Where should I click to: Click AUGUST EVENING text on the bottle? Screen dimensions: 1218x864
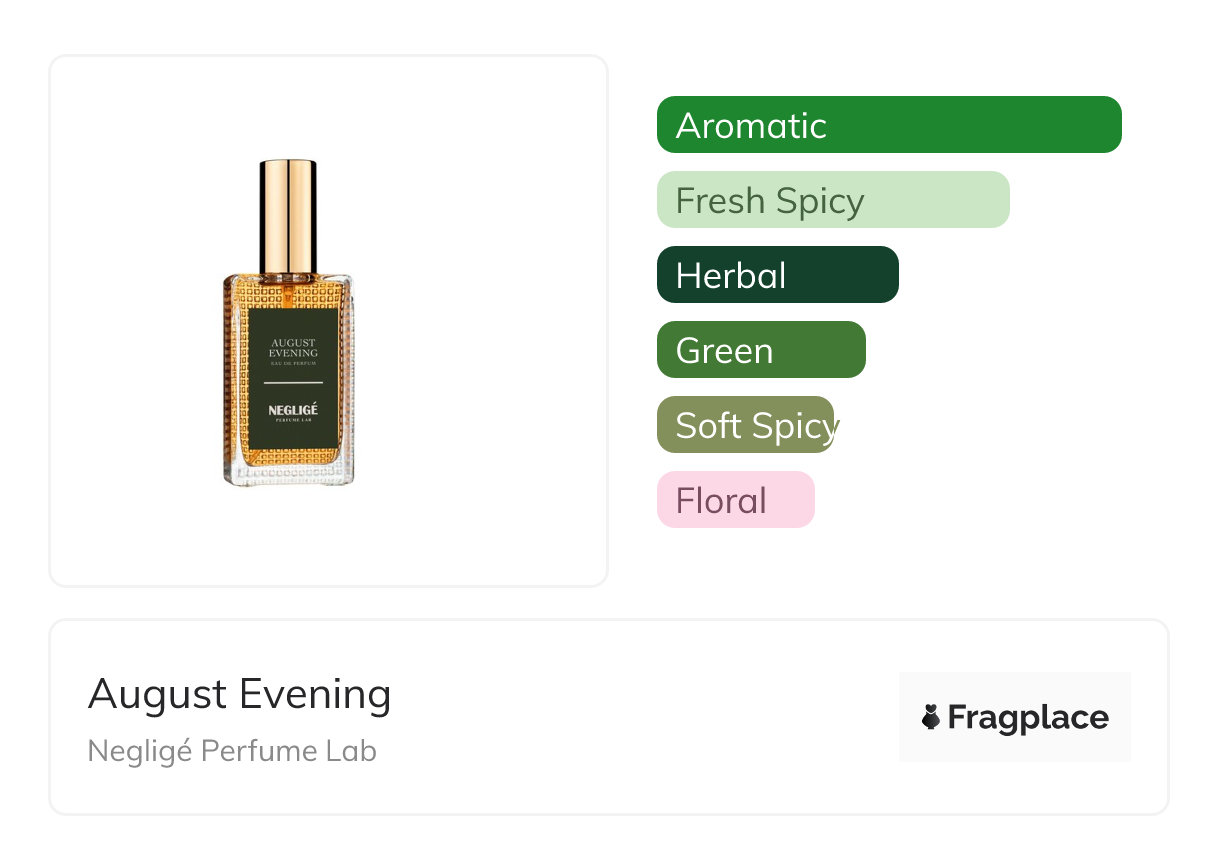(293, 347)
